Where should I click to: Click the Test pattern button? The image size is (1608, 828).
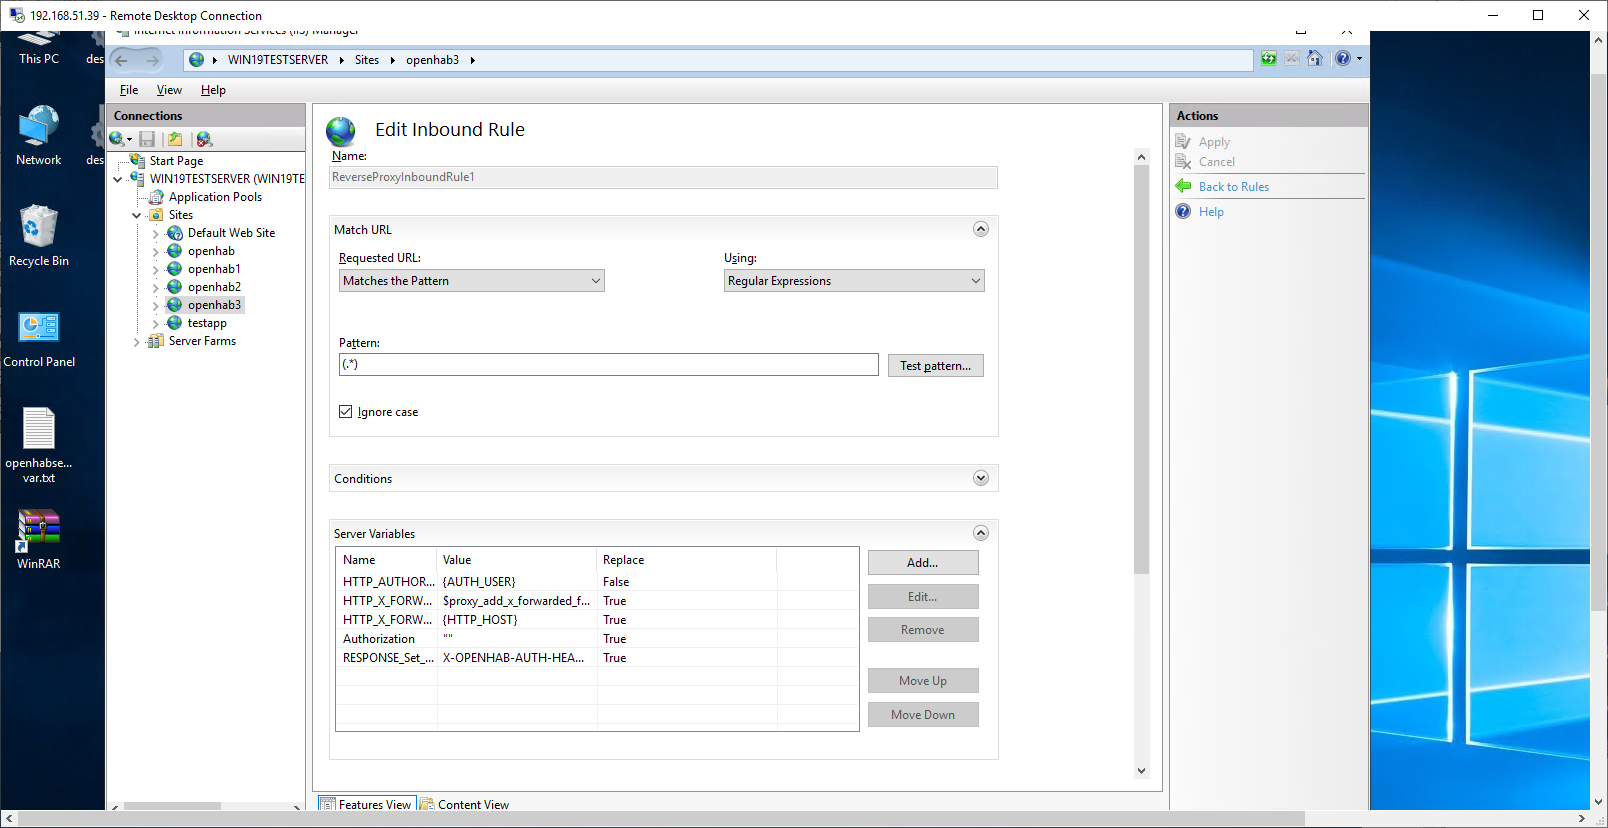[935, 366]
